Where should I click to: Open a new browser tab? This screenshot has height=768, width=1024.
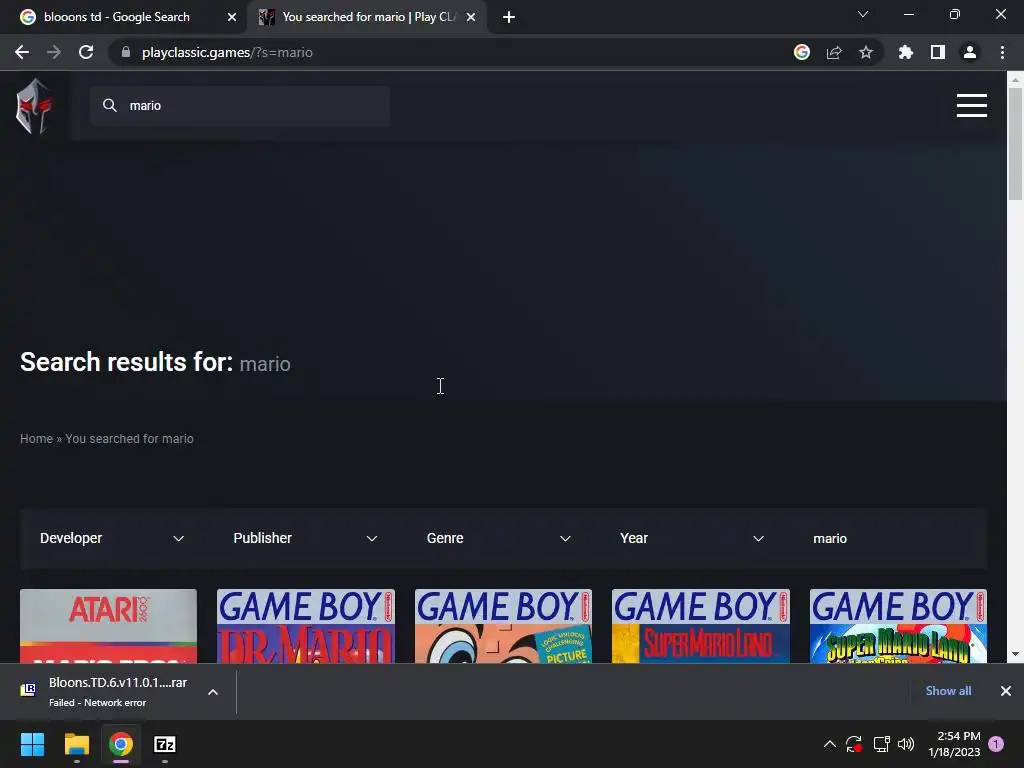509,17
